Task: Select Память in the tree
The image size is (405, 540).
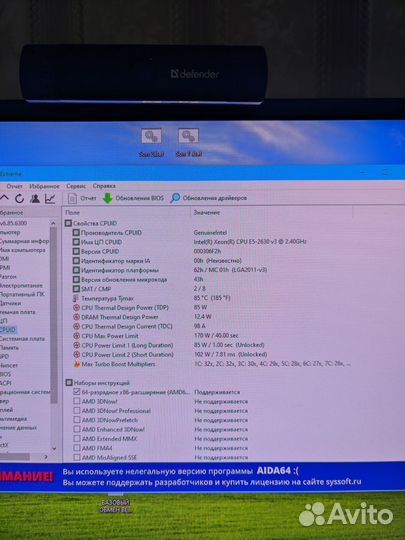Action: (x=10, y=348)
